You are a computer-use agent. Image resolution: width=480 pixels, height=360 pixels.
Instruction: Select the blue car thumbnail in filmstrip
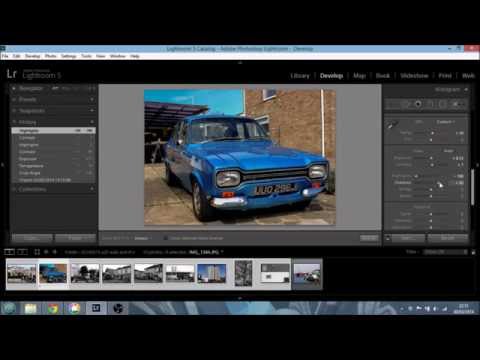coord(53,274)
